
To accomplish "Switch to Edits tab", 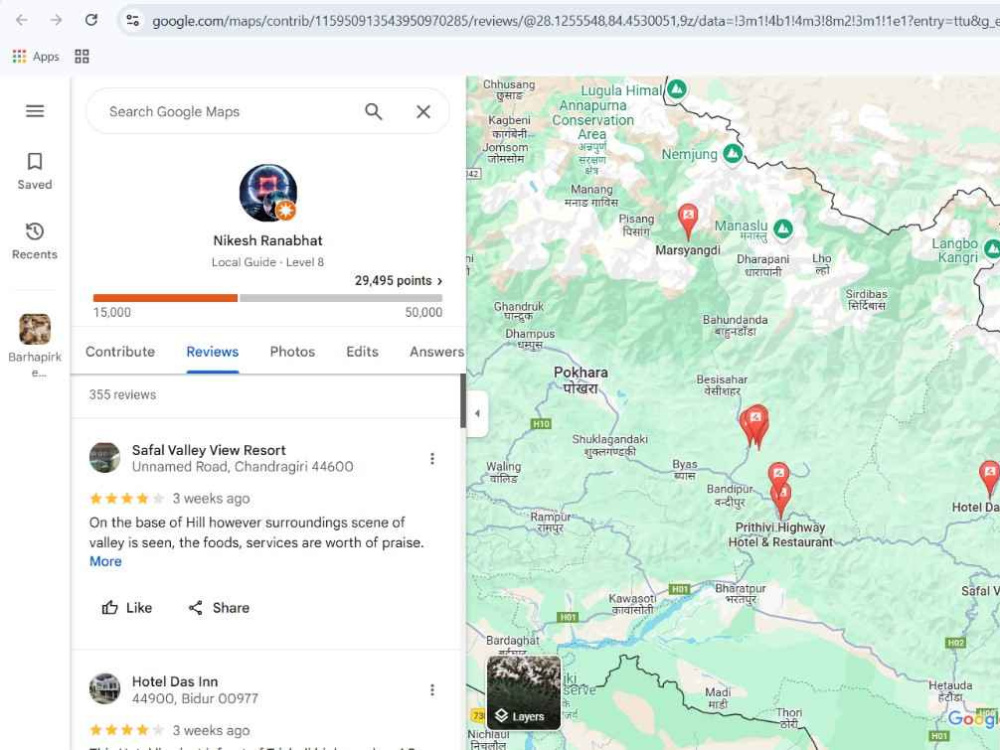I will [362, 351].
